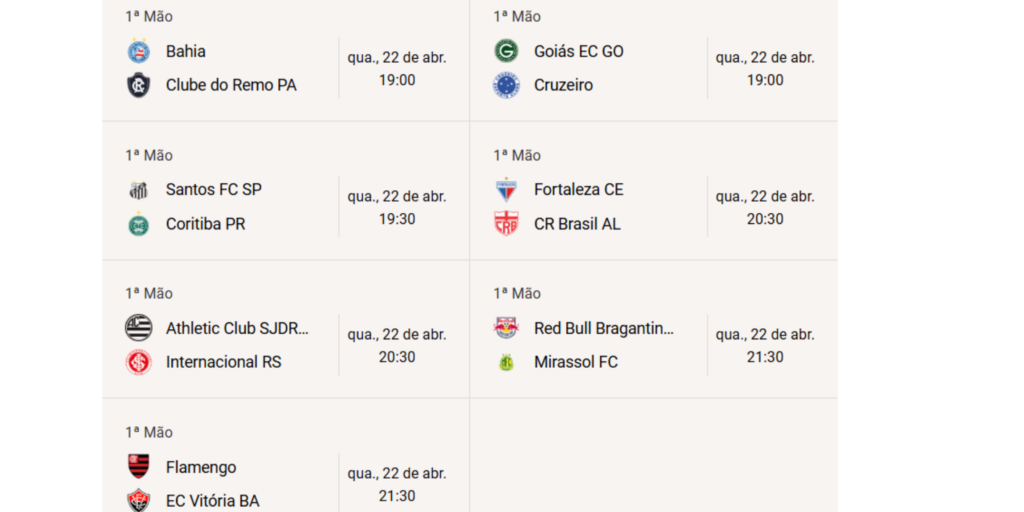
Task: Click the Fortaleza CE crest
Action: (506, 189)
